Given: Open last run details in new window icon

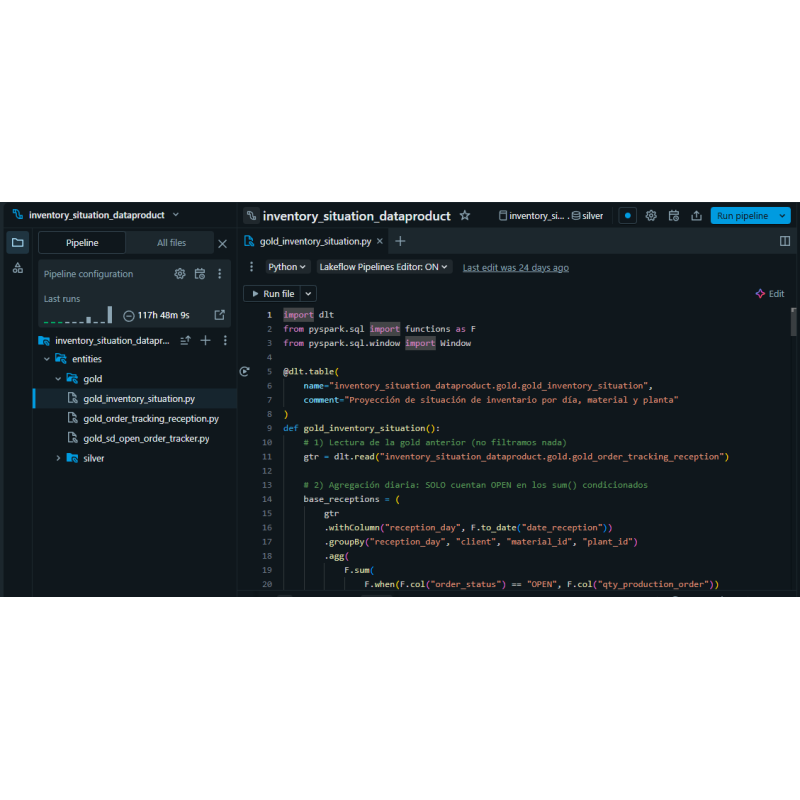Looking at the screenshot, I should (x=220, y=314).
